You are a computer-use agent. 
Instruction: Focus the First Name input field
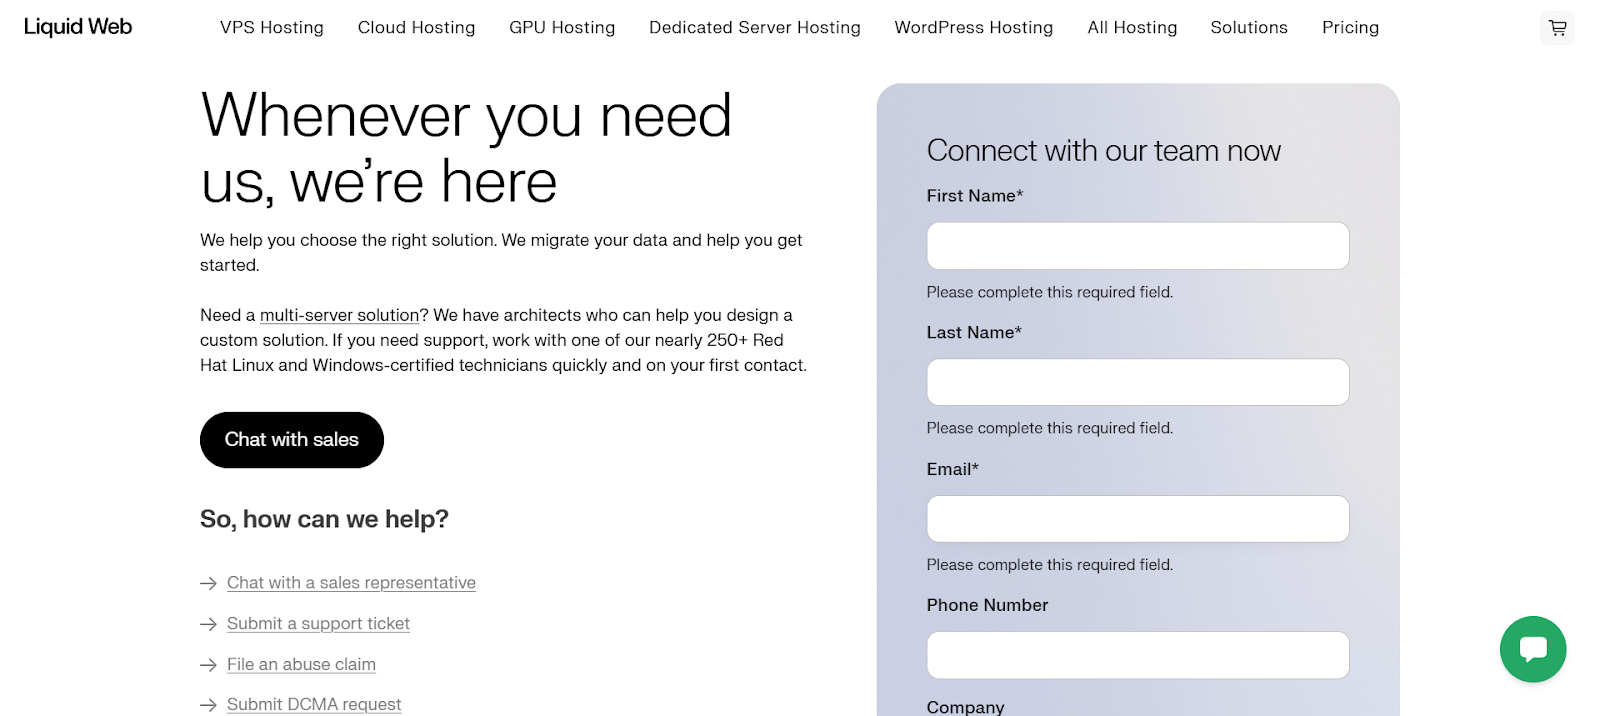1138,246
